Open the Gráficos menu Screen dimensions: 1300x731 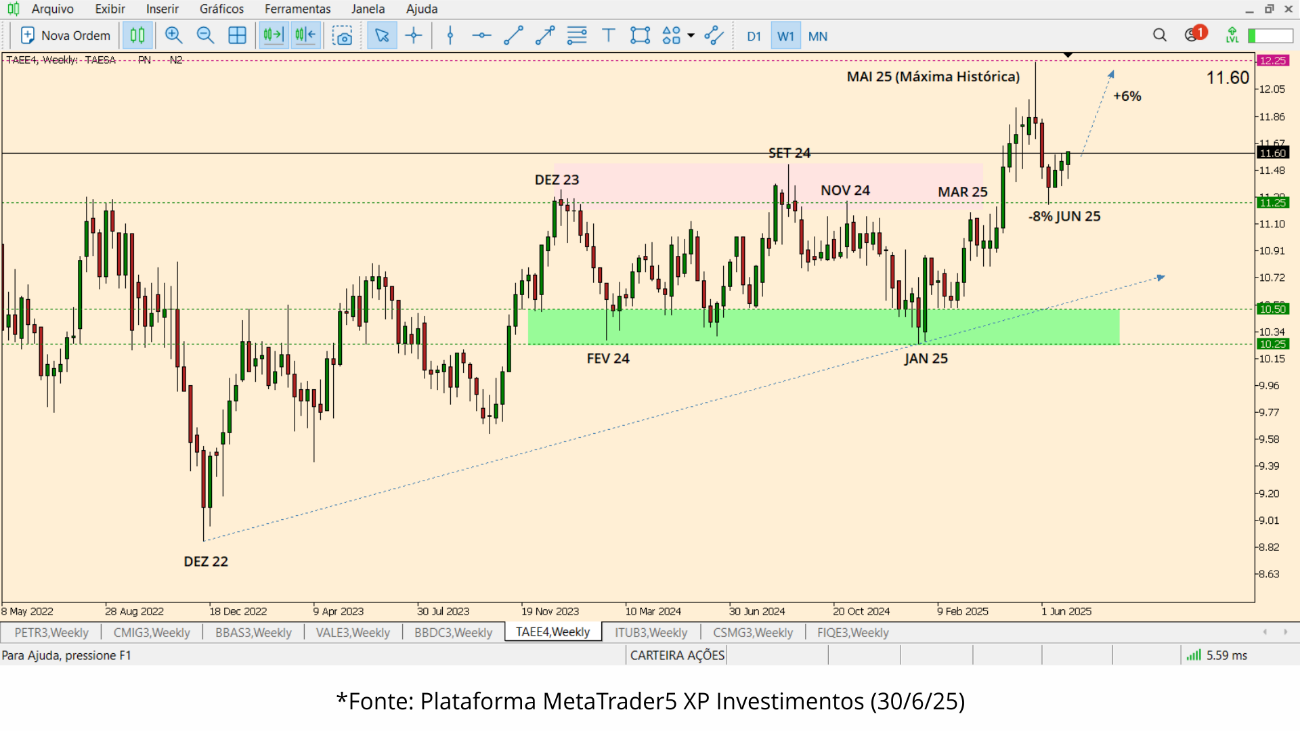(x=222, y=9)
